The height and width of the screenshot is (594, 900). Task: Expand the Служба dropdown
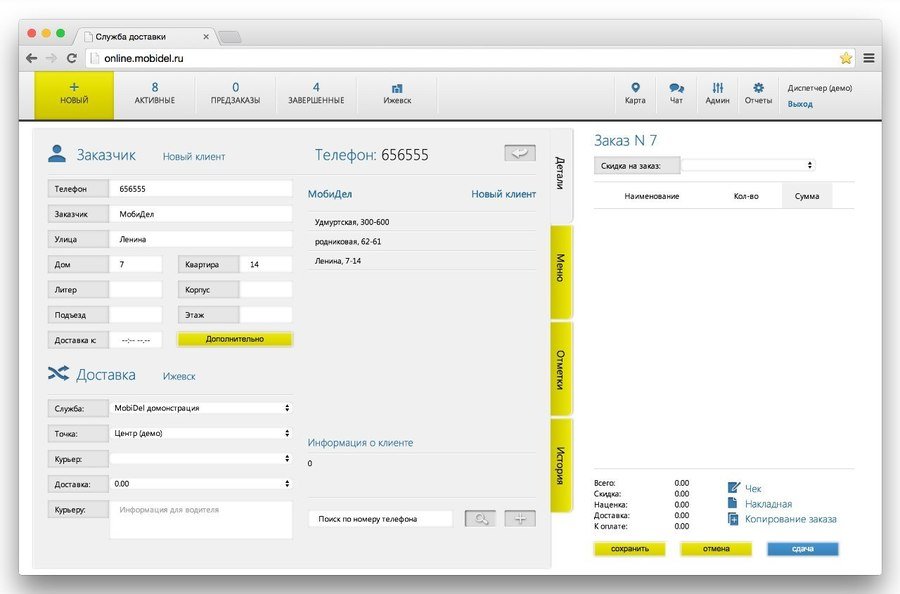(201, 408)
